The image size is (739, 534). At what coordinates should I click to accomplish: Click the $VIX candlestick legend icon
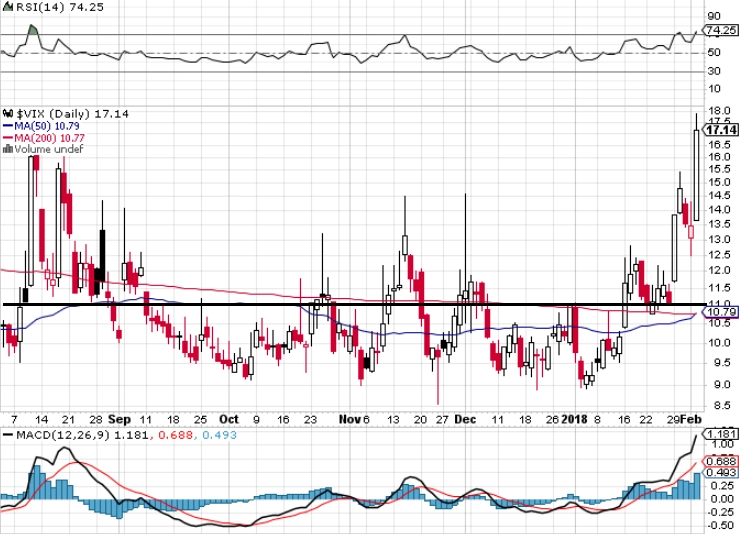coord(8,114)
